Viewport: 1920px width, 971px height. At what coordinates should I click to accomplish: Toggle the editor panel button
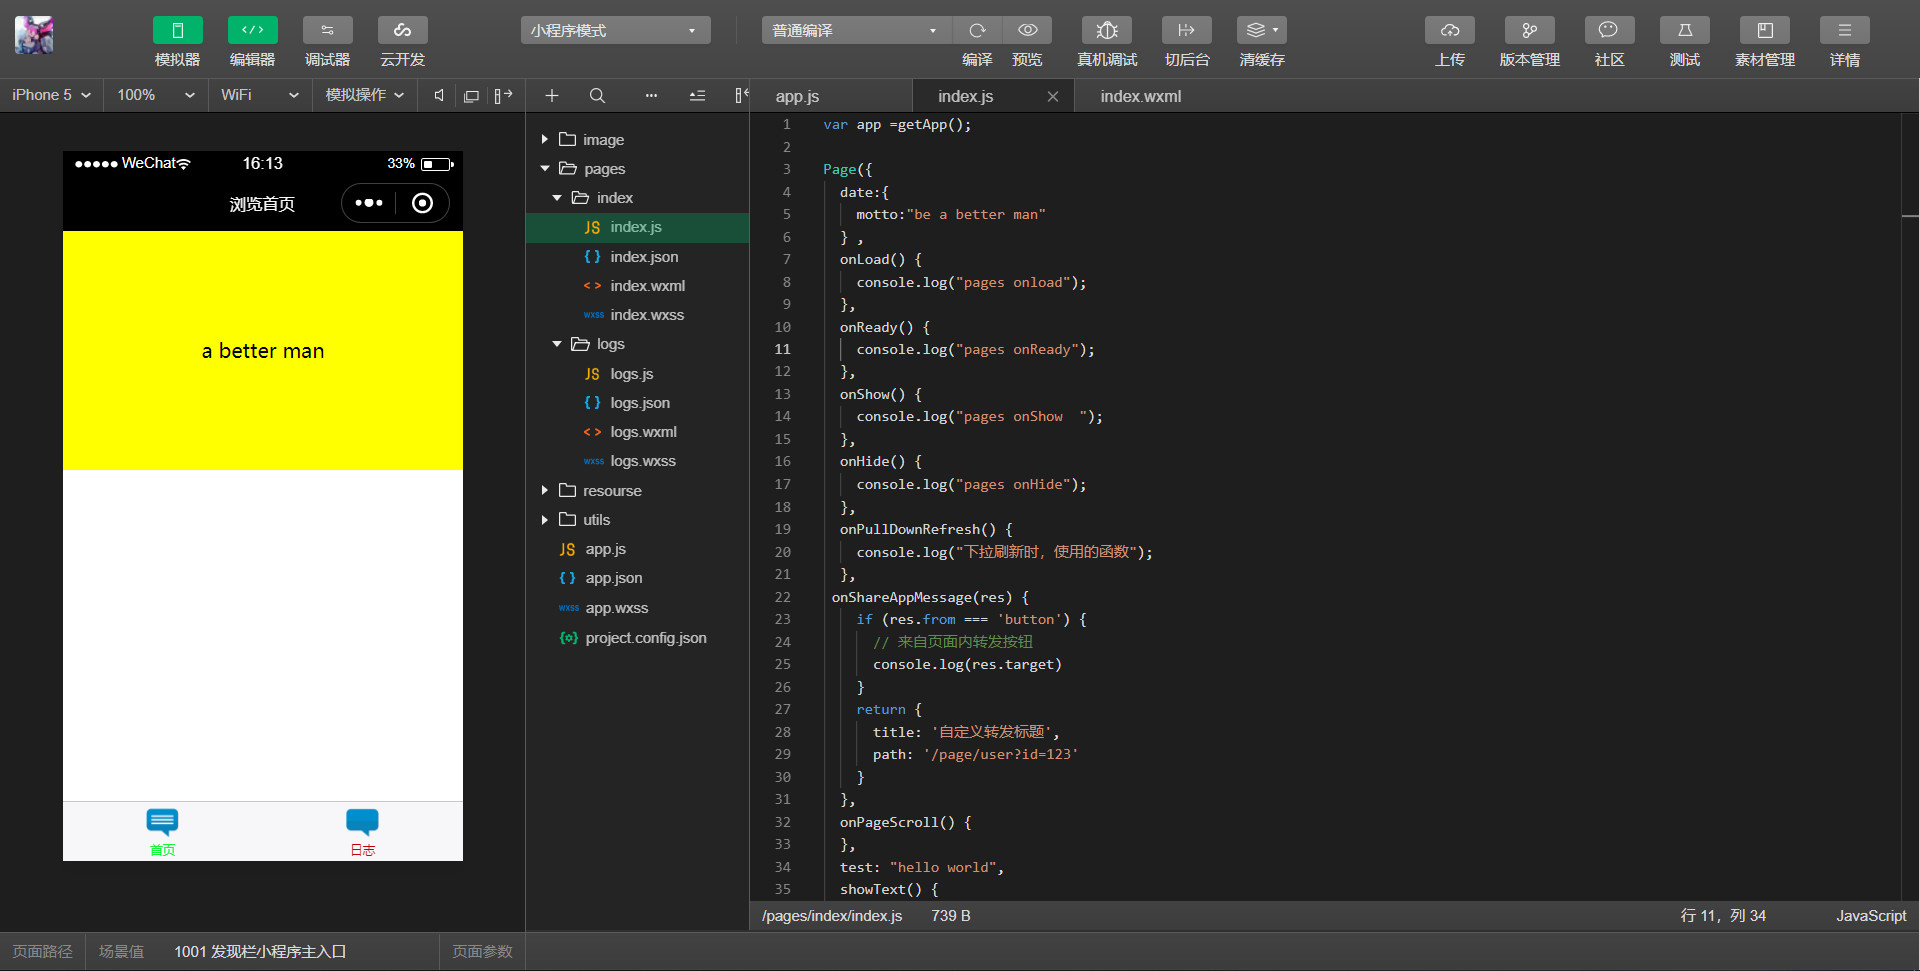tap(252, 31)
